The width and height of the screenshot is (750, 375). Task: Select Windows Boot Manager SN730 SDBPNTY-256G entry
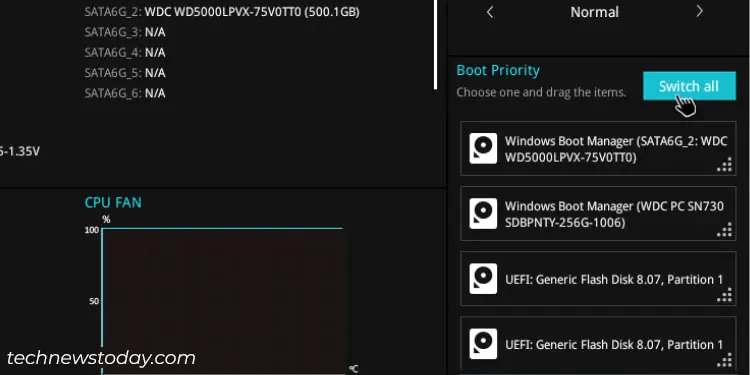point(598,213)
